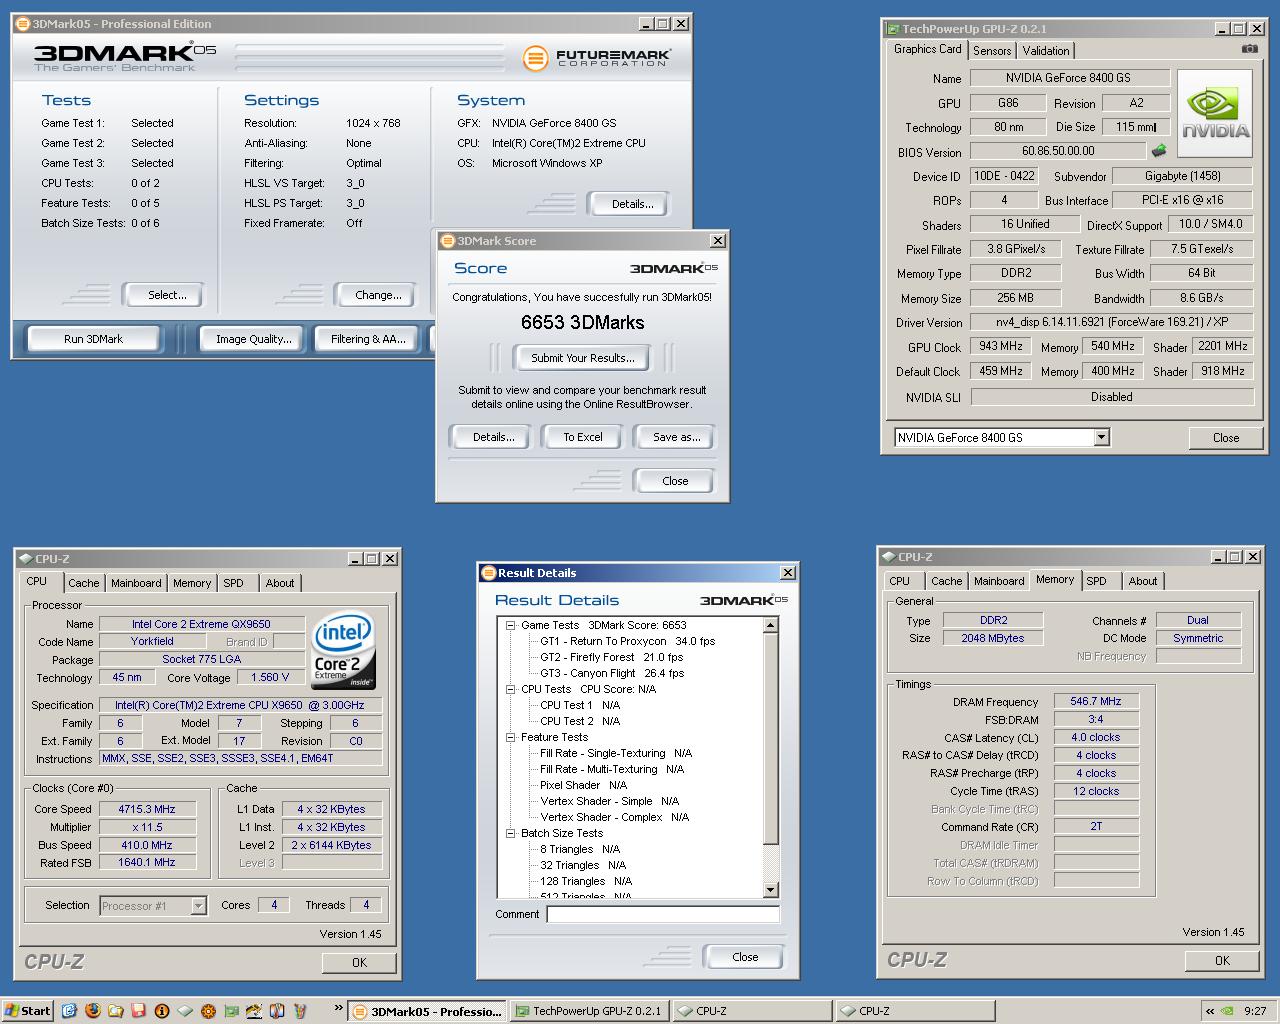1280x1024 pixels.
Task: Click the orange info quick launch icon
Action: [161, 1011]
